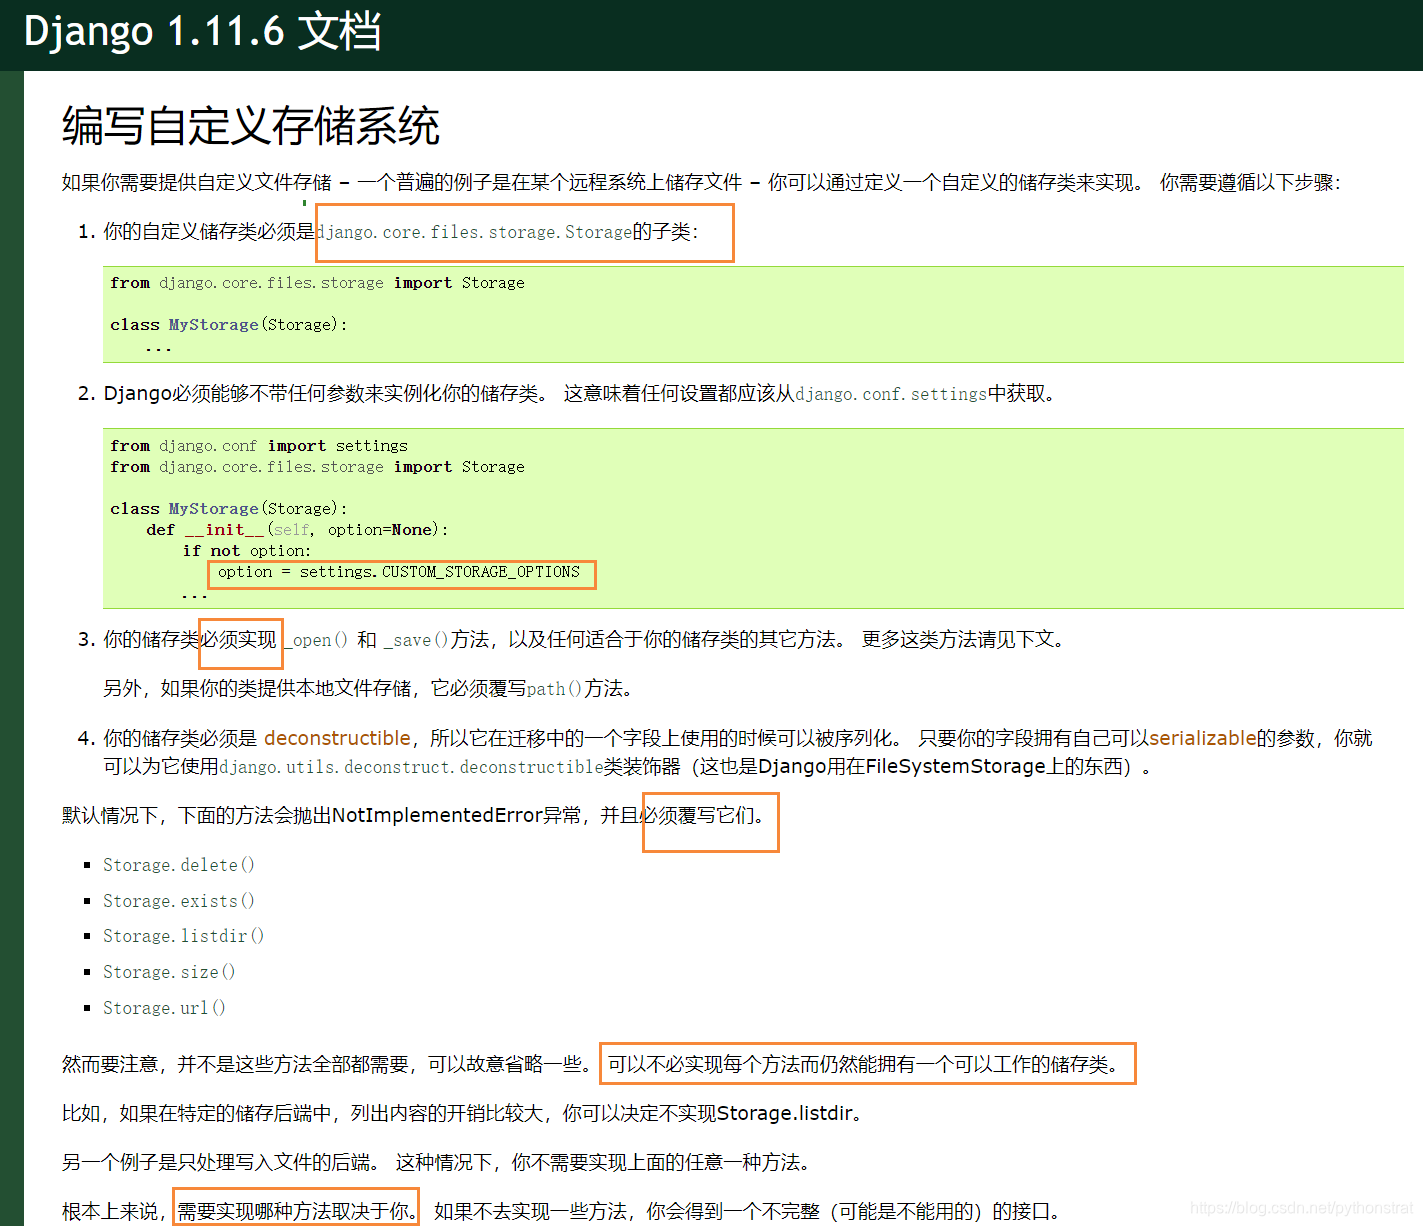Click paragraph starting 另一个例子是只处理写入文件的后端

pos(439,1163)
